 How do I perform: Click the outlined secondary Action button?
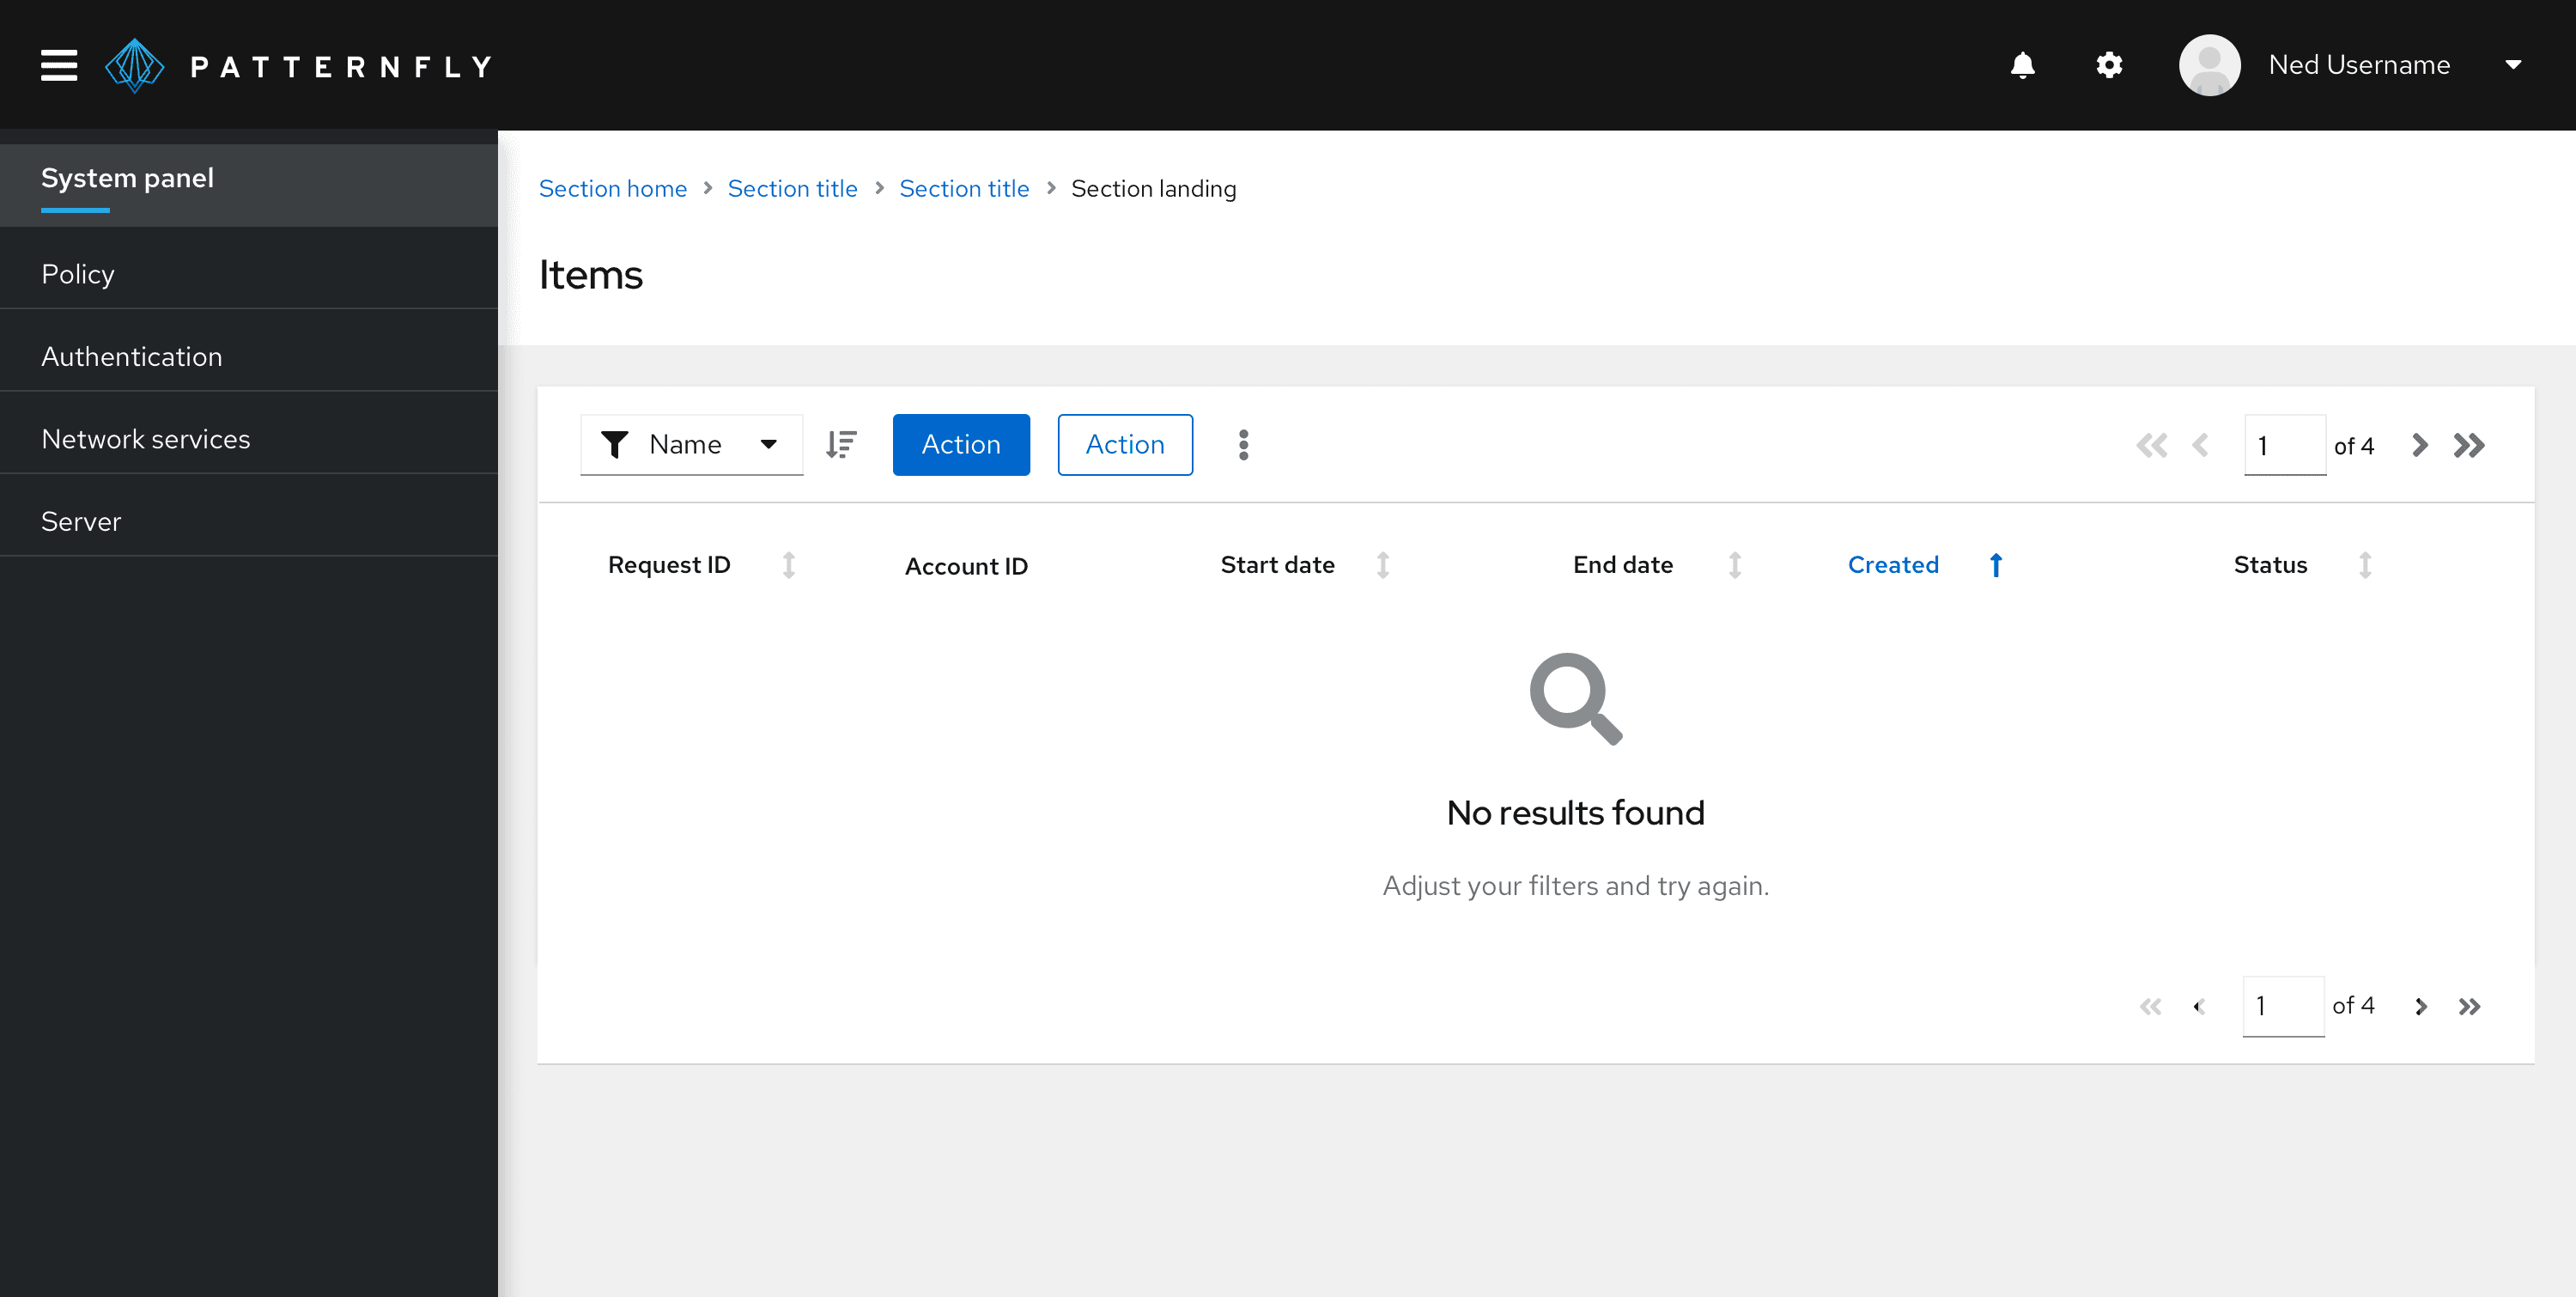click(x=1125, y=445)
